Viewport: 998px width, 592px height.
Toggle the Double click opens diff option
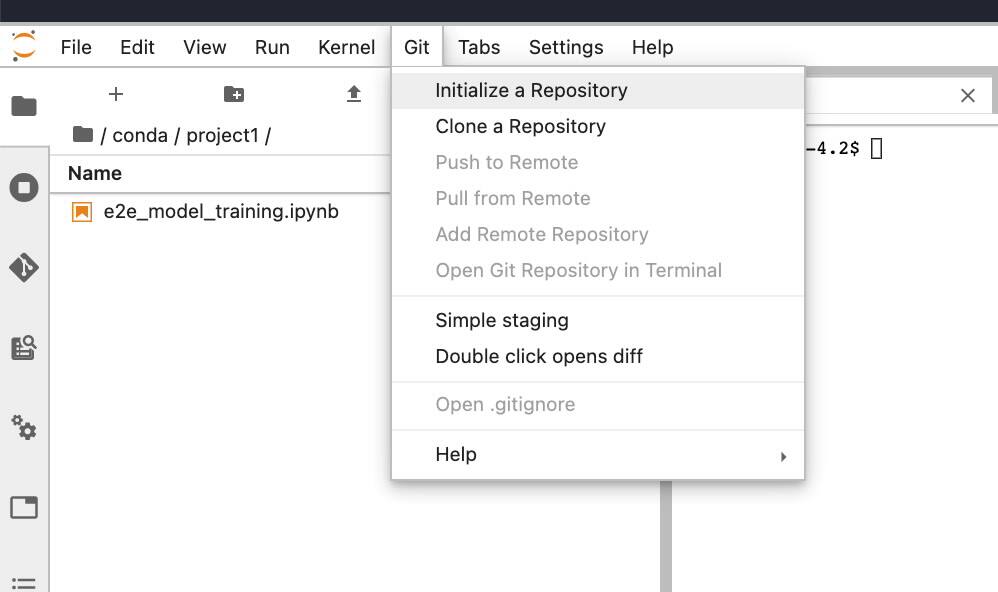coord(538,356)
